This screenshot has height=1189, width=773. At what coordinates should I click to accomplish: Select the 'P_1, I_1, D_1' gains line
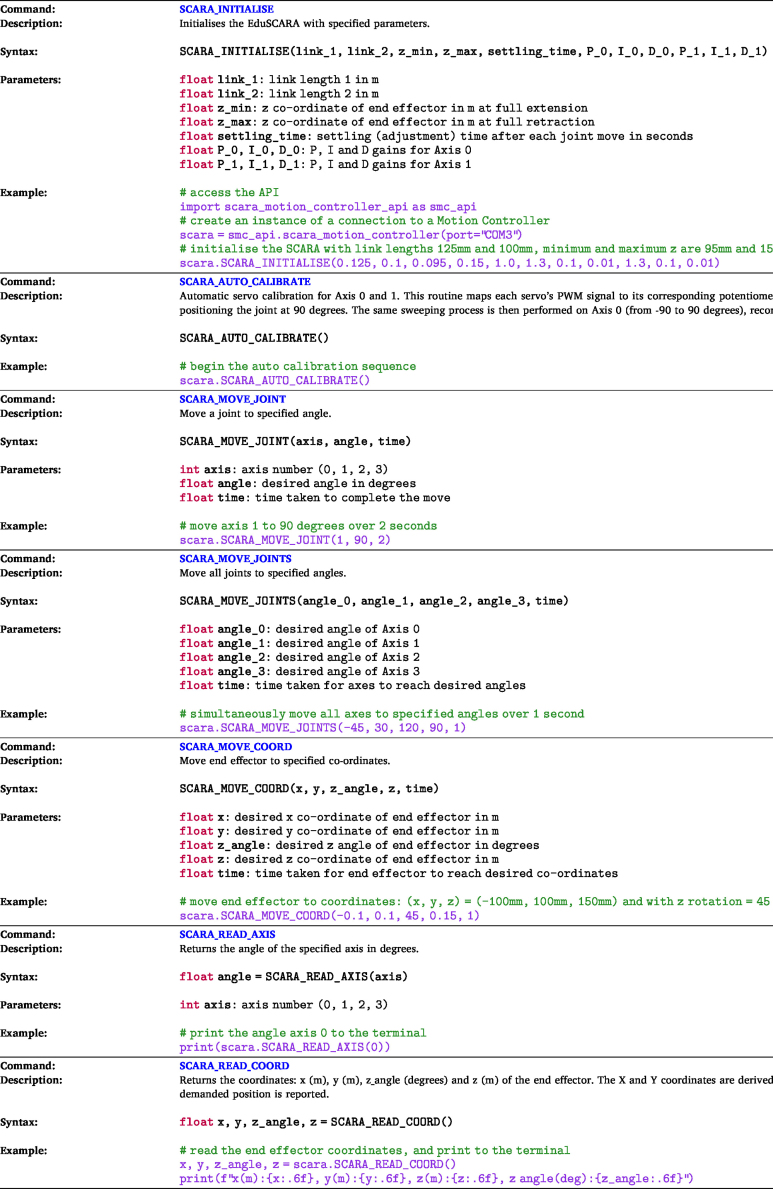[325, 164]
